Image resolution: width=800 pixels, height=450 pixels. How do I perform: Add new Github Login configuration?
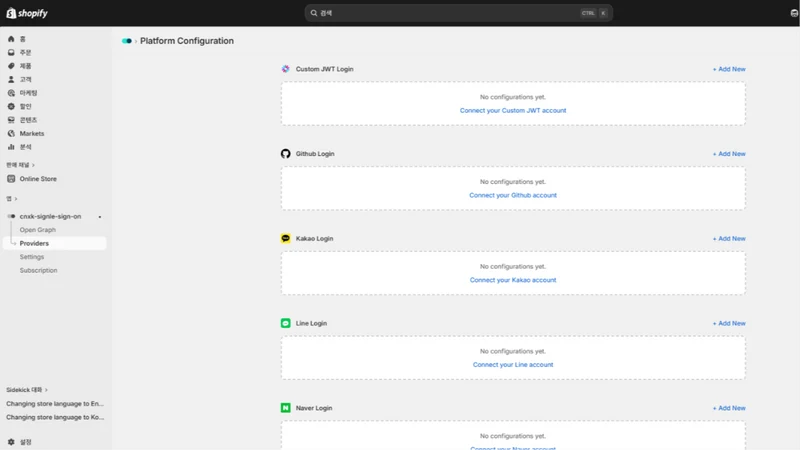729,154
